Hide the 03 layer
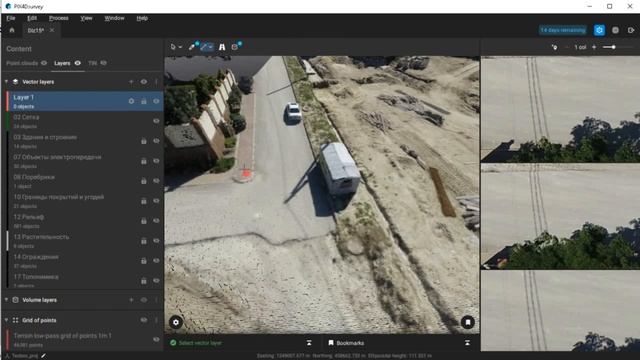The image size is (640, 360). (156, 141)
